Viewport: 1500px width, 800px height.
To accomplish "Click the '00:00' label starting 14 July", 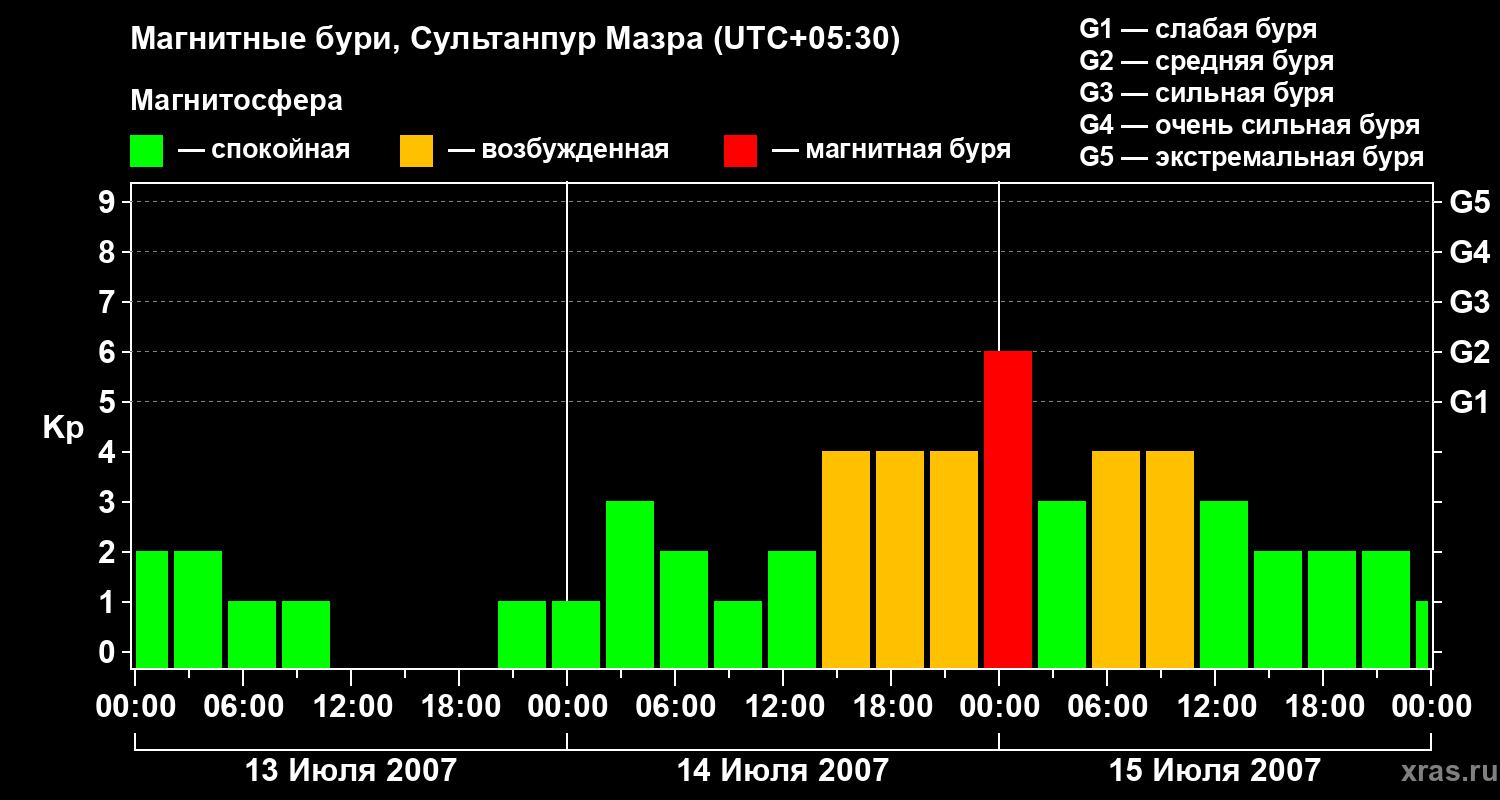I will click(x=567, y=707).
